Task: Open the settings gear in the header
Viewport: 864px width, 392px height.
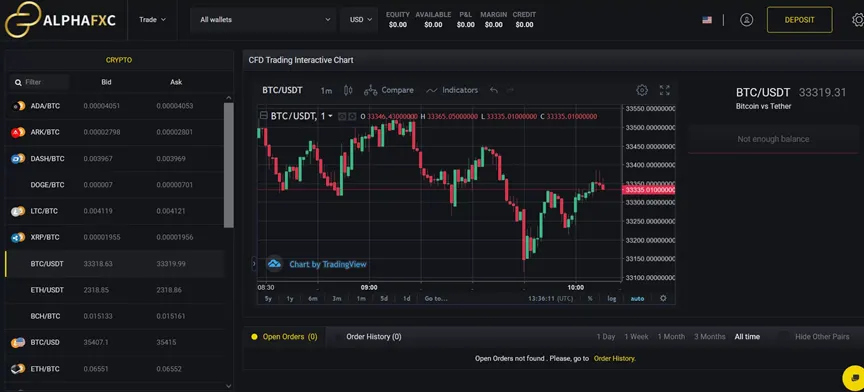Action: [x=857, y=20]
